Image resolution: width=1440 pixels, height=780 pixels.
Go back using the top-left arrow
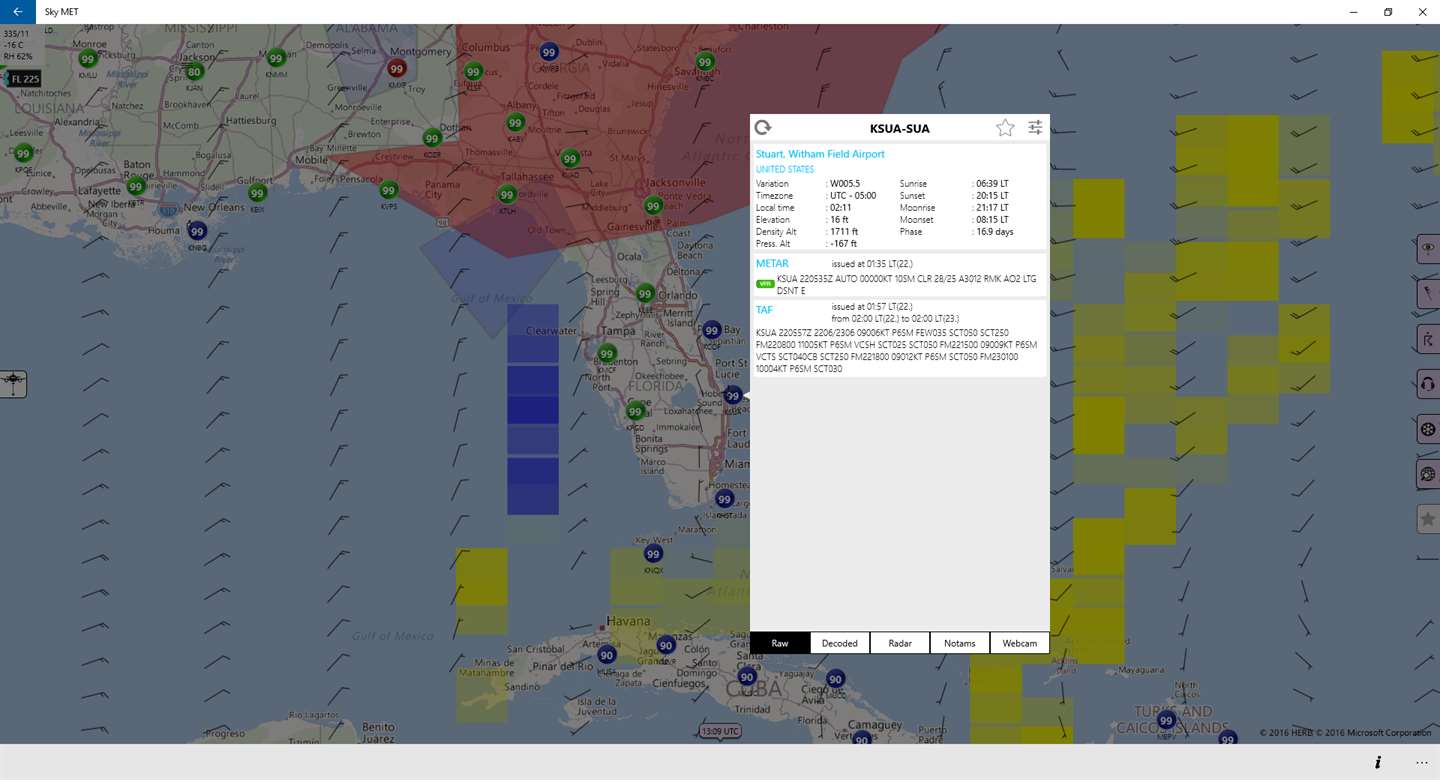[17, 12]
